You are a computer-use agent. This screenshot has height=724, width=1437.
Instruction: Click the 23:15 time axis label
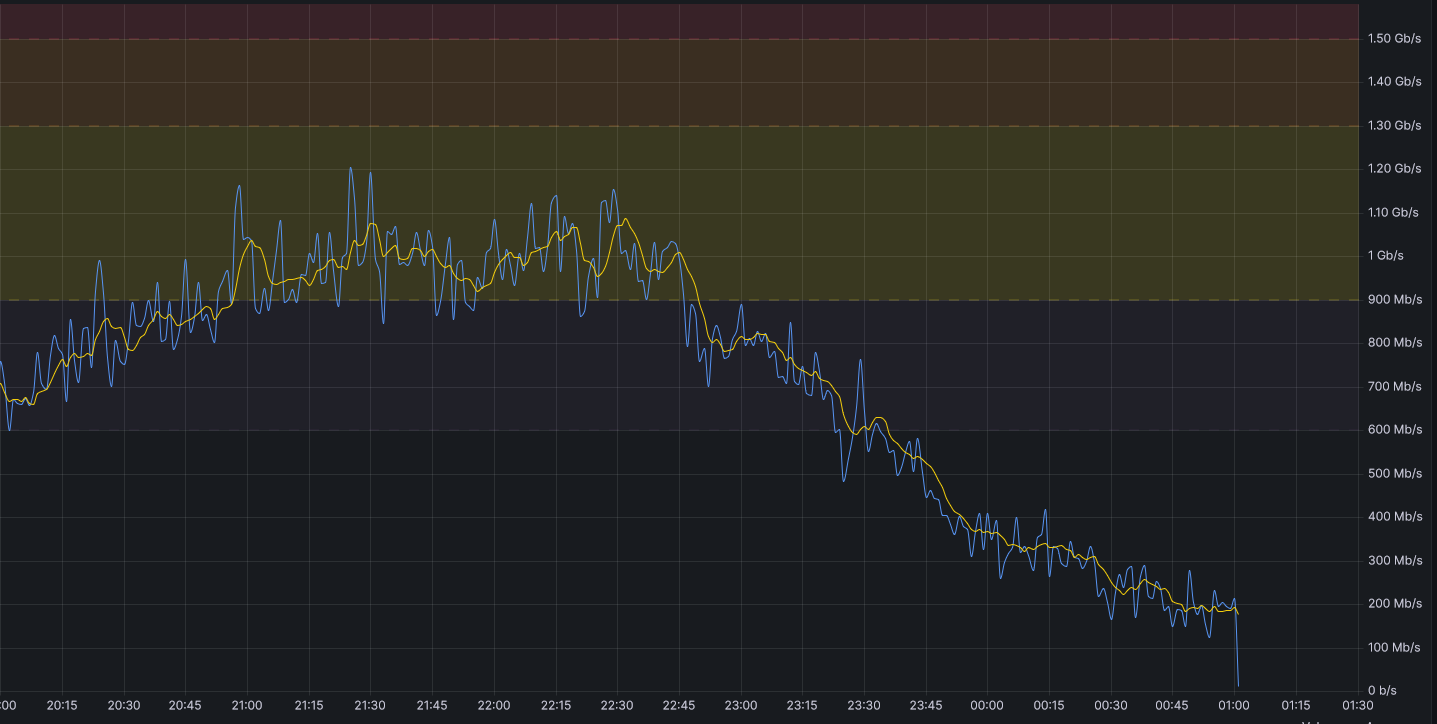coord(802,705)
